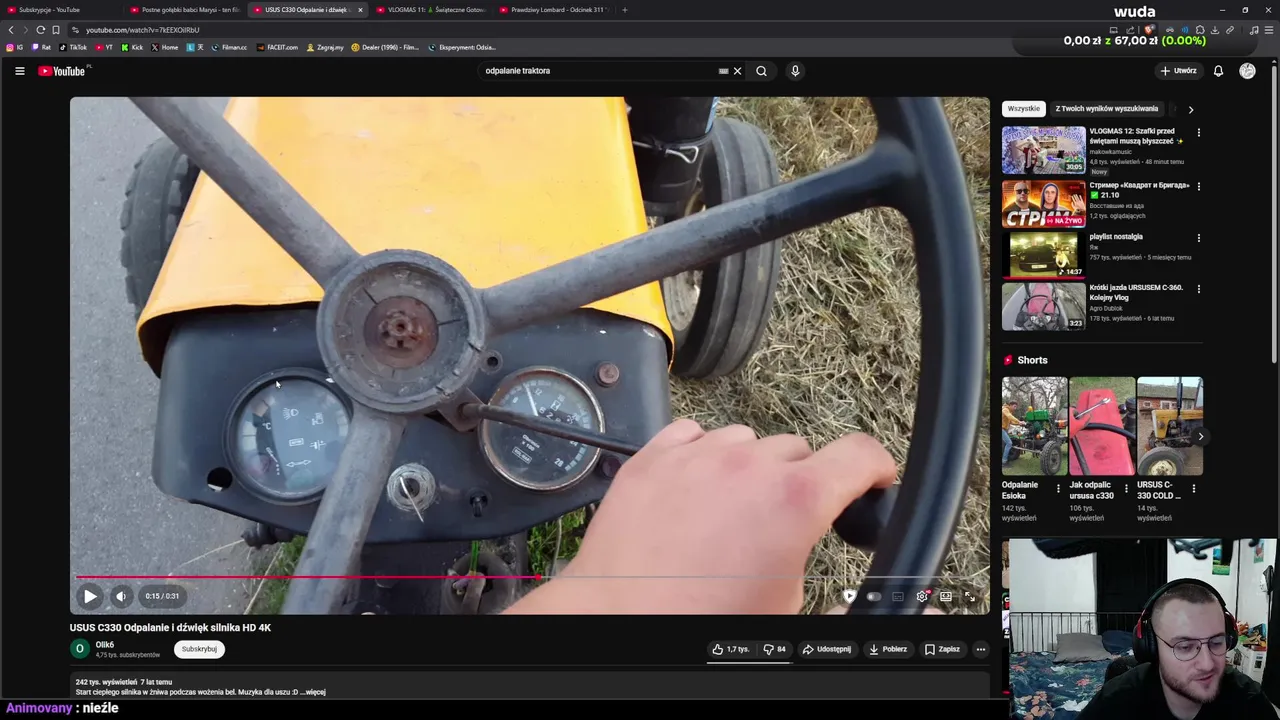Switch to VLOGMAS 11 browser tab
Screen dimensions: 1280x720
click(x=430, y=10)
